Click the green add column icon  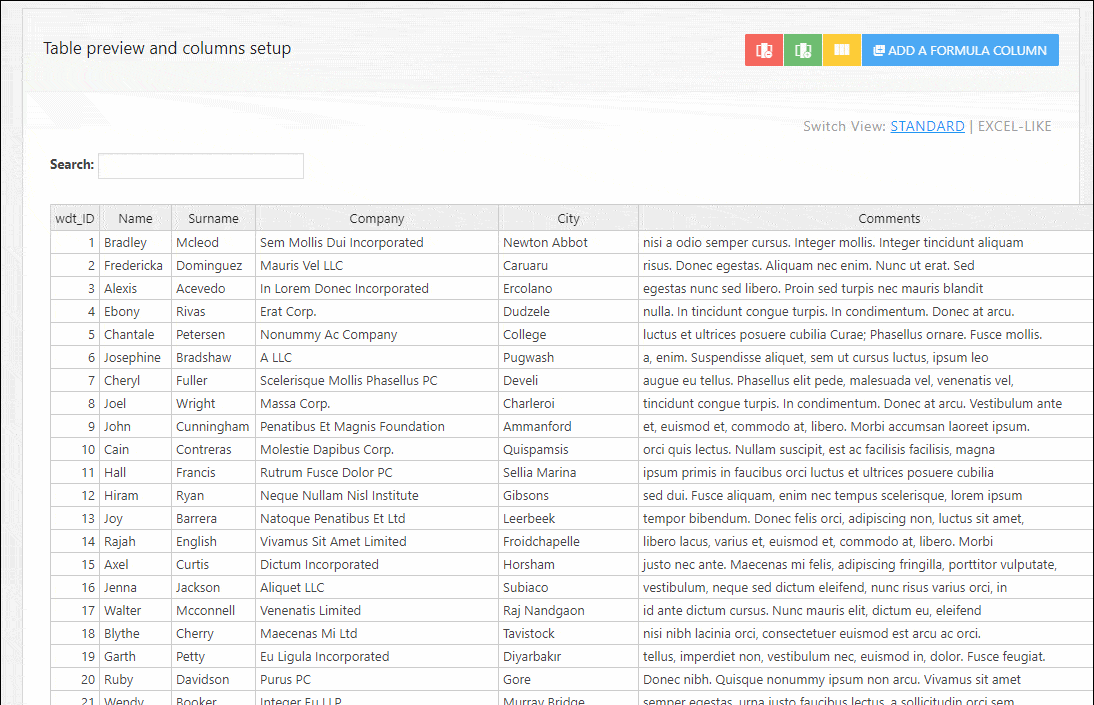pyautogui.click(x=803, y=50)
